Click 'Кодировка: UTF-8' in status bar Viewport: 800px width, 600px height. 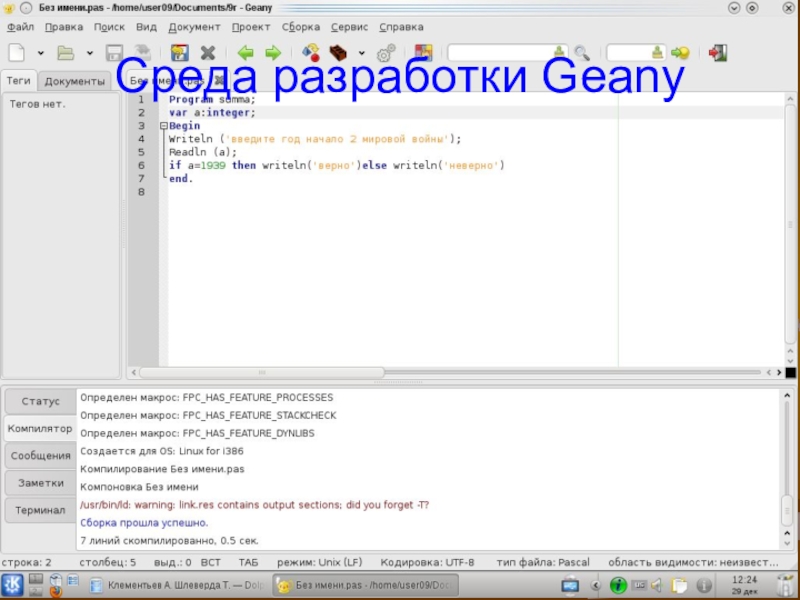(427, 563)
